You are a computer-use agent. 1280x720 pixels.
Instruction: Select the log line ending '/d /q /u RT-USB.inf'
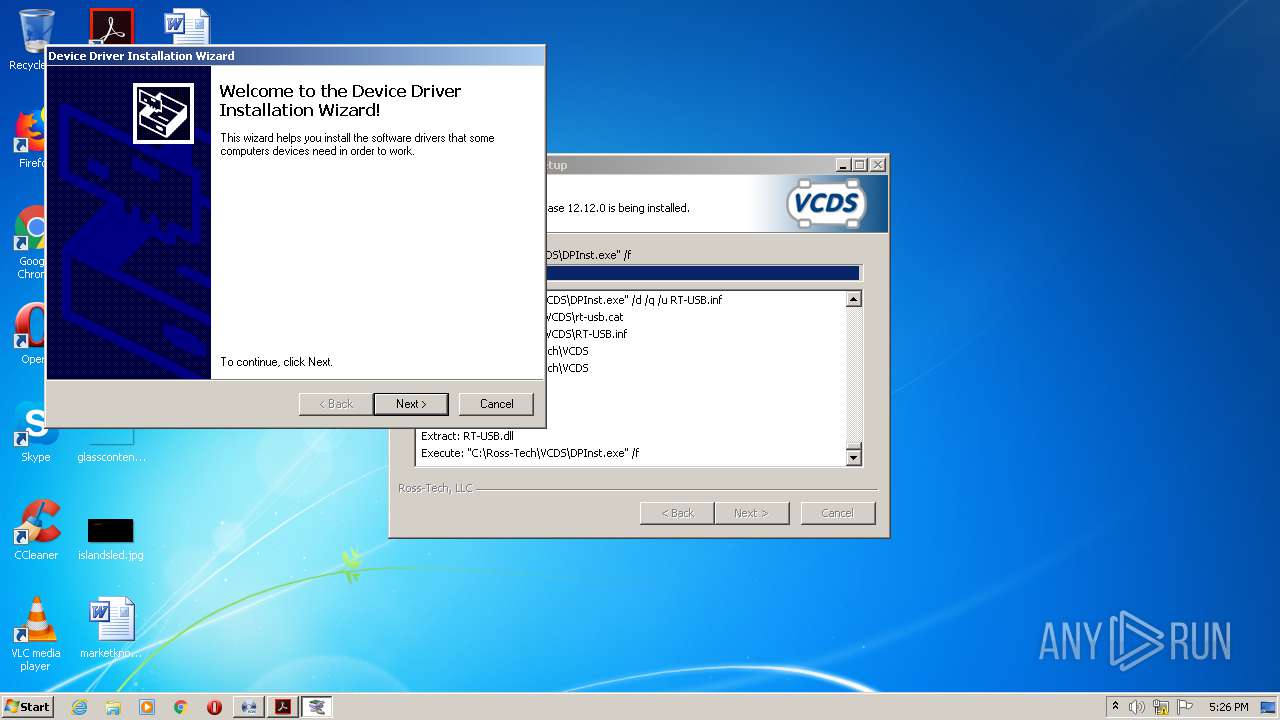(x=633, y=300)
